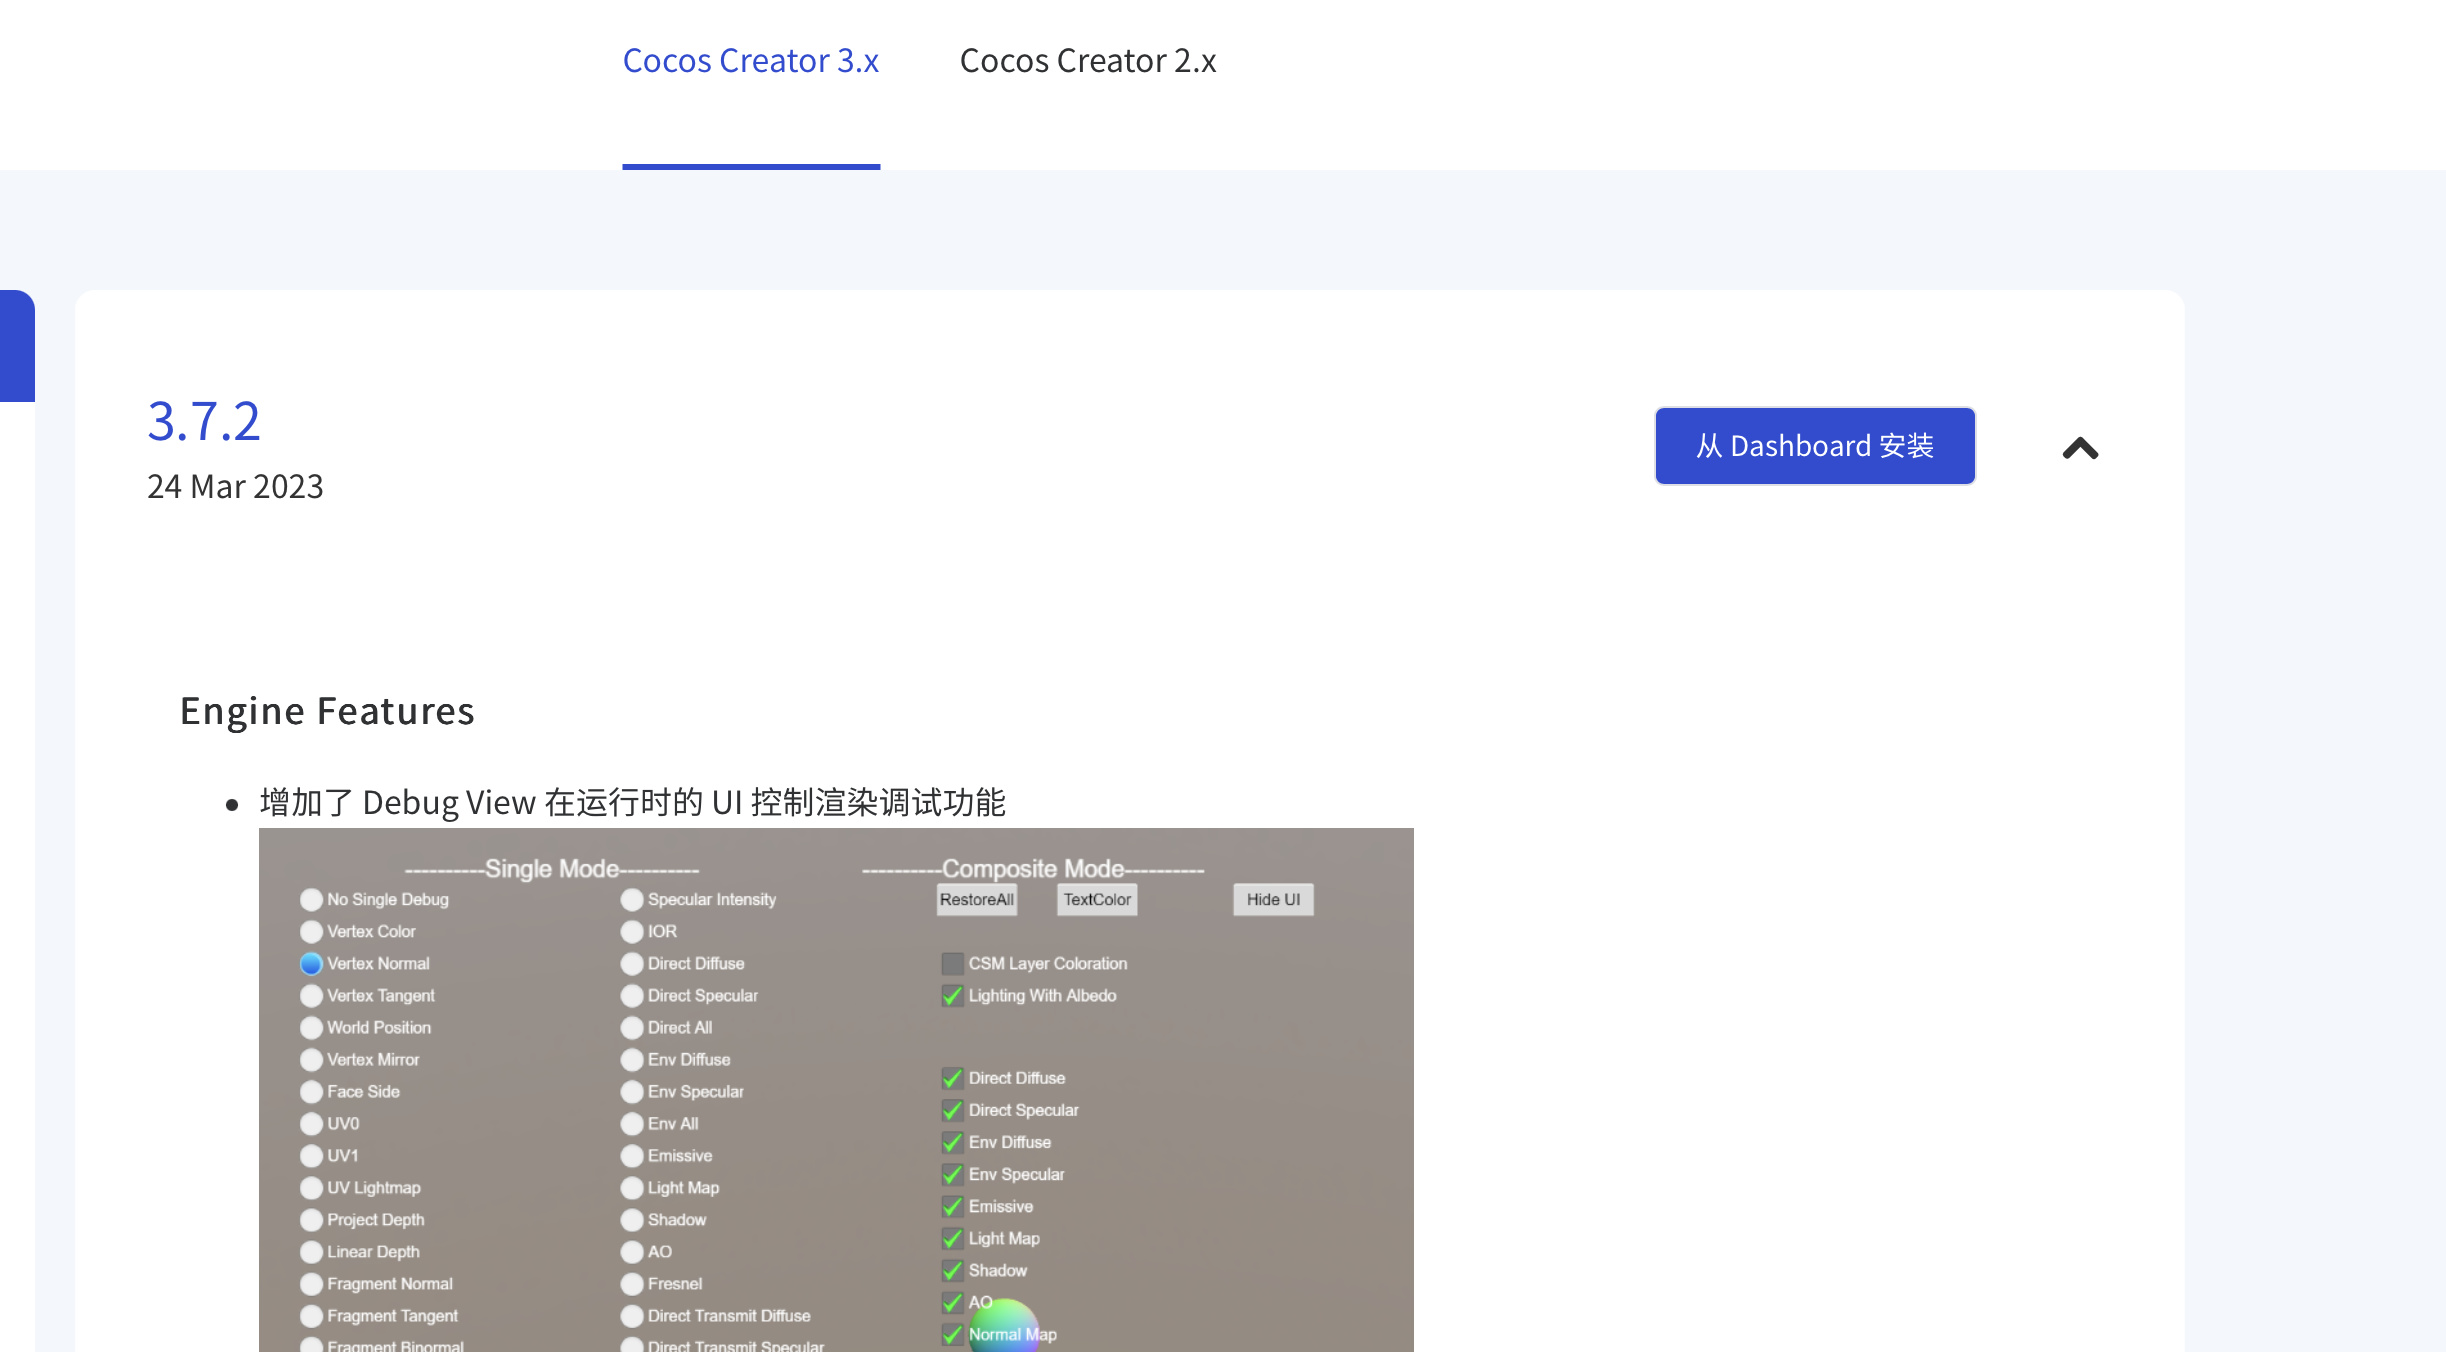Viewport: 2446px width, 1352px height.
Task: Toggle the composite Direct Diffuse checkbox
Action: [x=952, y=1078]
